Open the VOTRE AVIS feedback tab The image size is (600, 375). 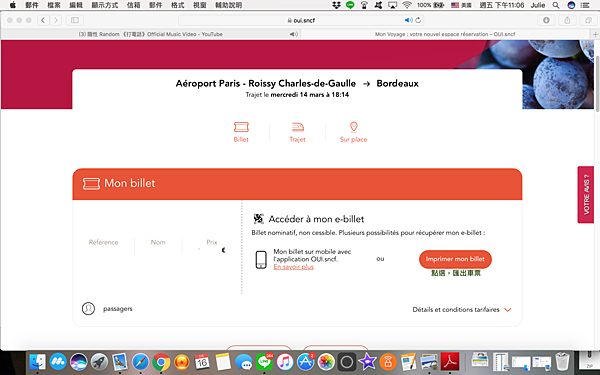pyautogui.click(x=586, y=194)
